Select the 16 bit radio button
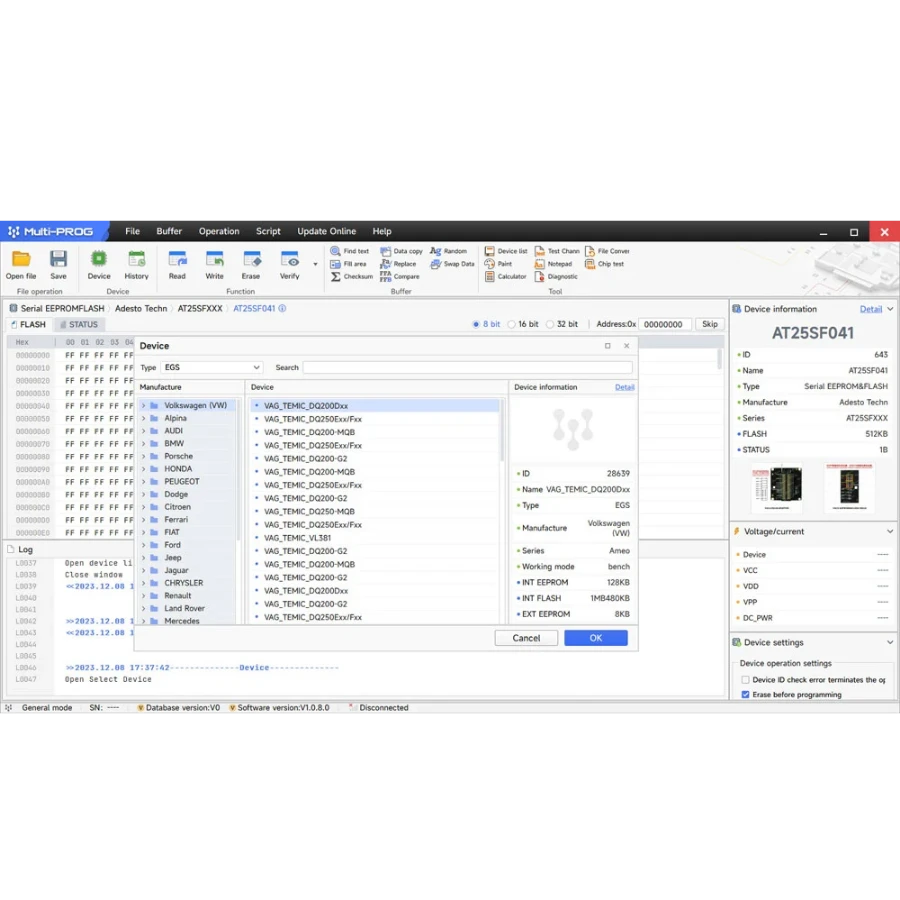900x900 pixels. pos(512,324)
